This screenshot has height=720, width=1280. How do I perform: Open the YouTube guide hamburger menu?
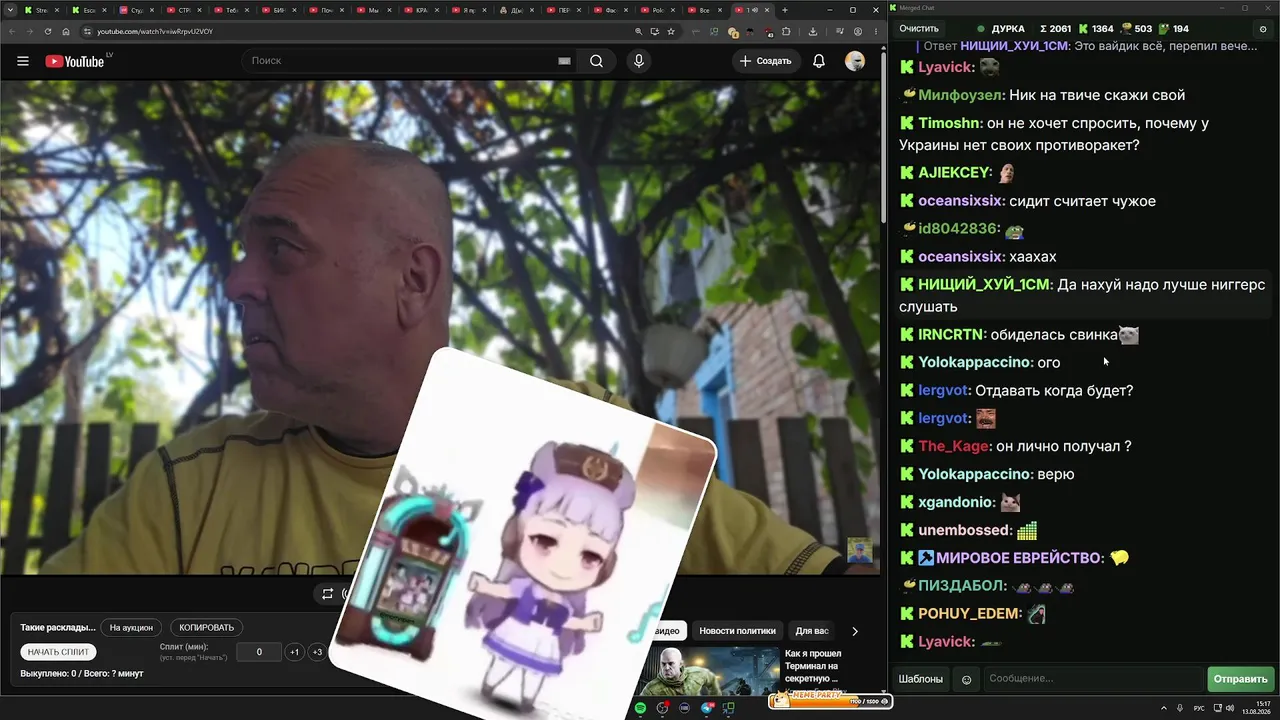[x=23, y=61]
